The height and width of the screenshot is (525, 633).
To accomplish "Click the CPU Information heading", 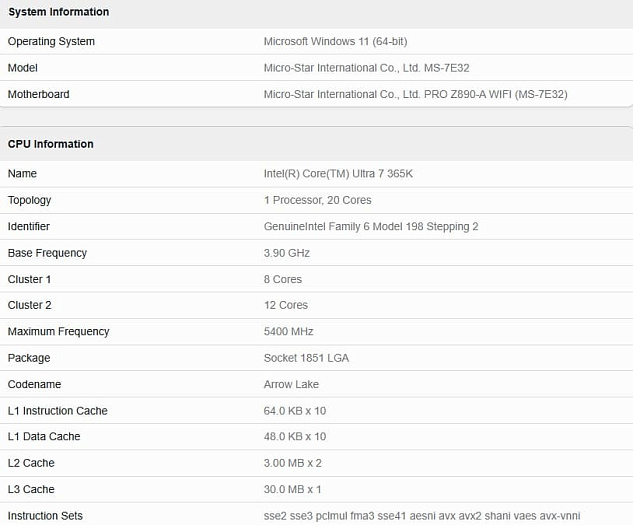I will click(51, 144).
